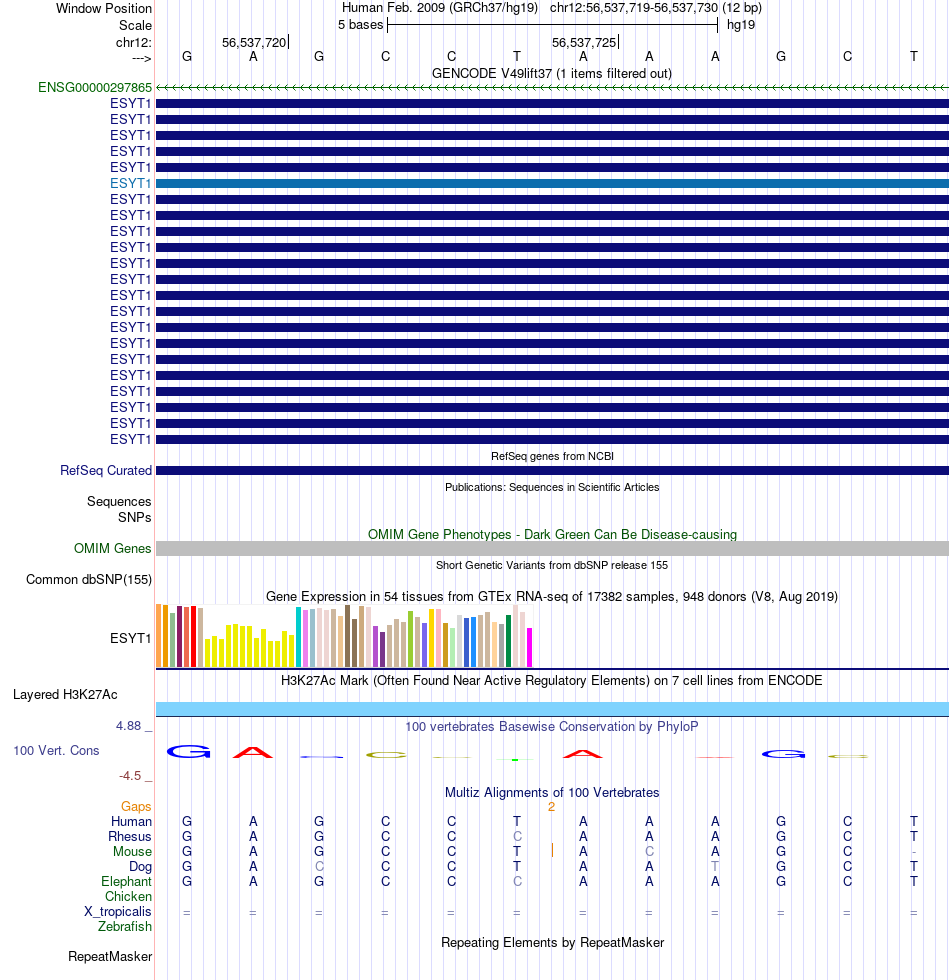Open Multiz Alignments of 100 Vertebrates title
The width and height of the screenshot is (950, 980).
click(x=552, y=792)
